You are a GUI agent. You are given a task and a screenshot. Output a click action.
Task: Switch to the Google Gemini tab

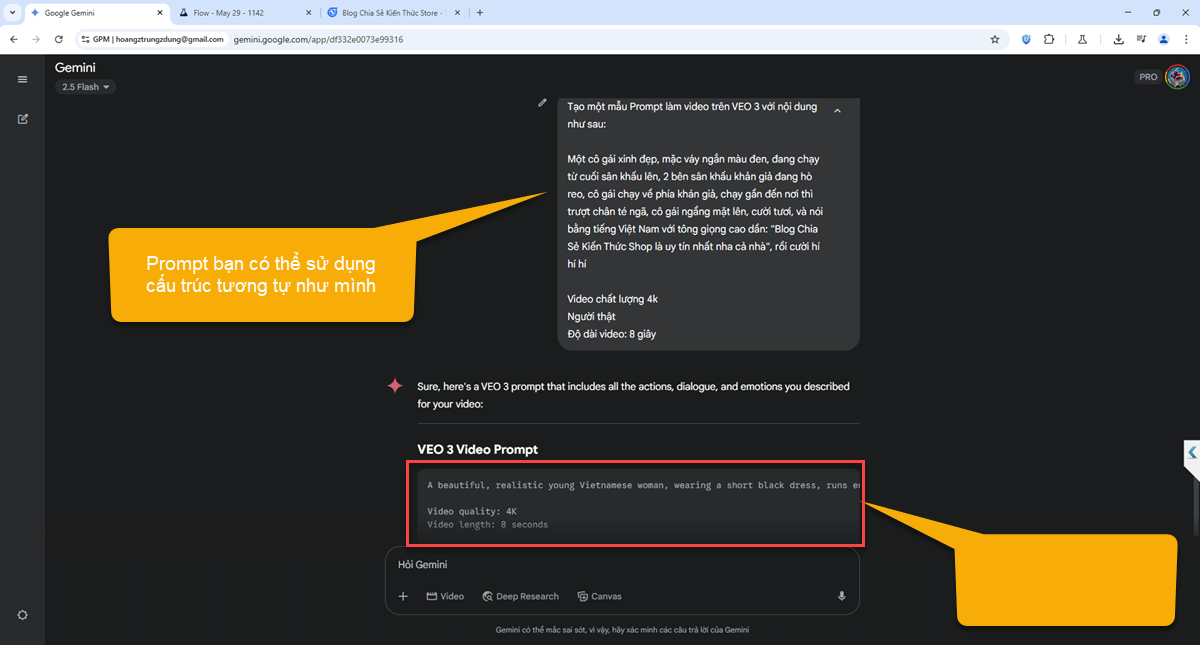tap(95, 13)
